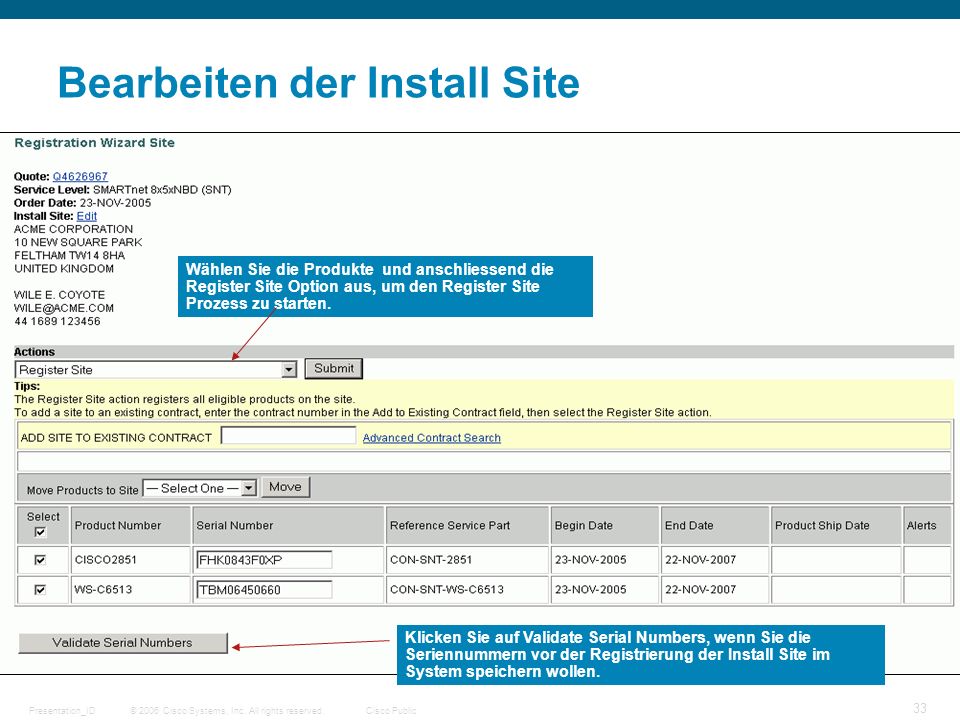Focus the Add Site to Existing Contract field
The image size is (960, 720).
coord(288,436)
